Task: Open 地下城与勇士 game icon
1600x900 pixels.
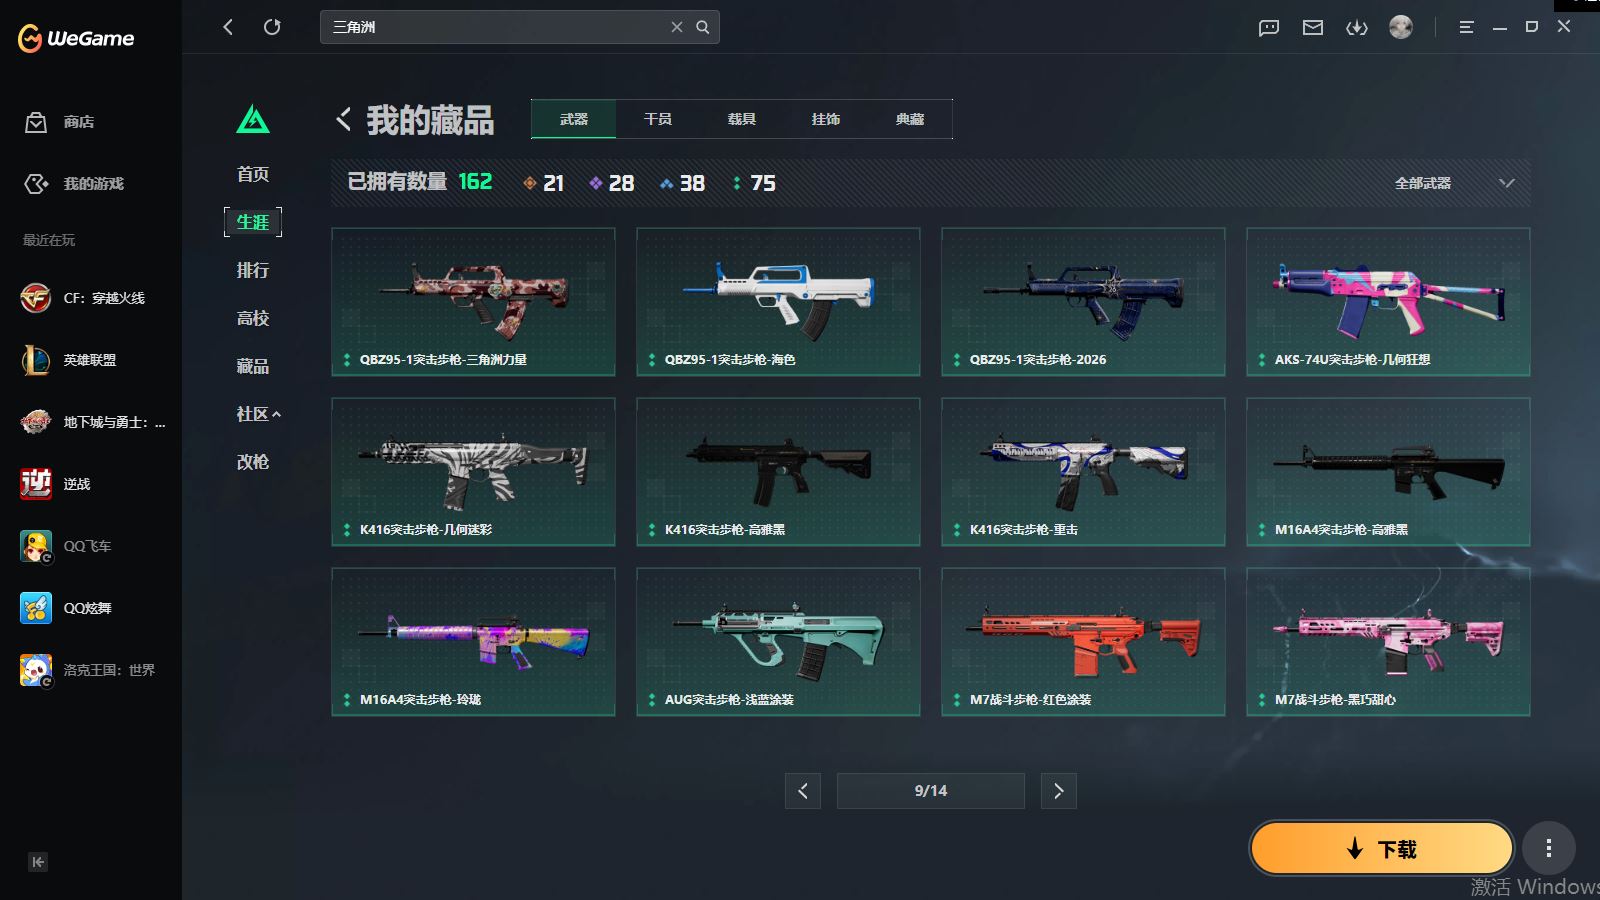Action: pyautogui.click(x=36, y=422)
